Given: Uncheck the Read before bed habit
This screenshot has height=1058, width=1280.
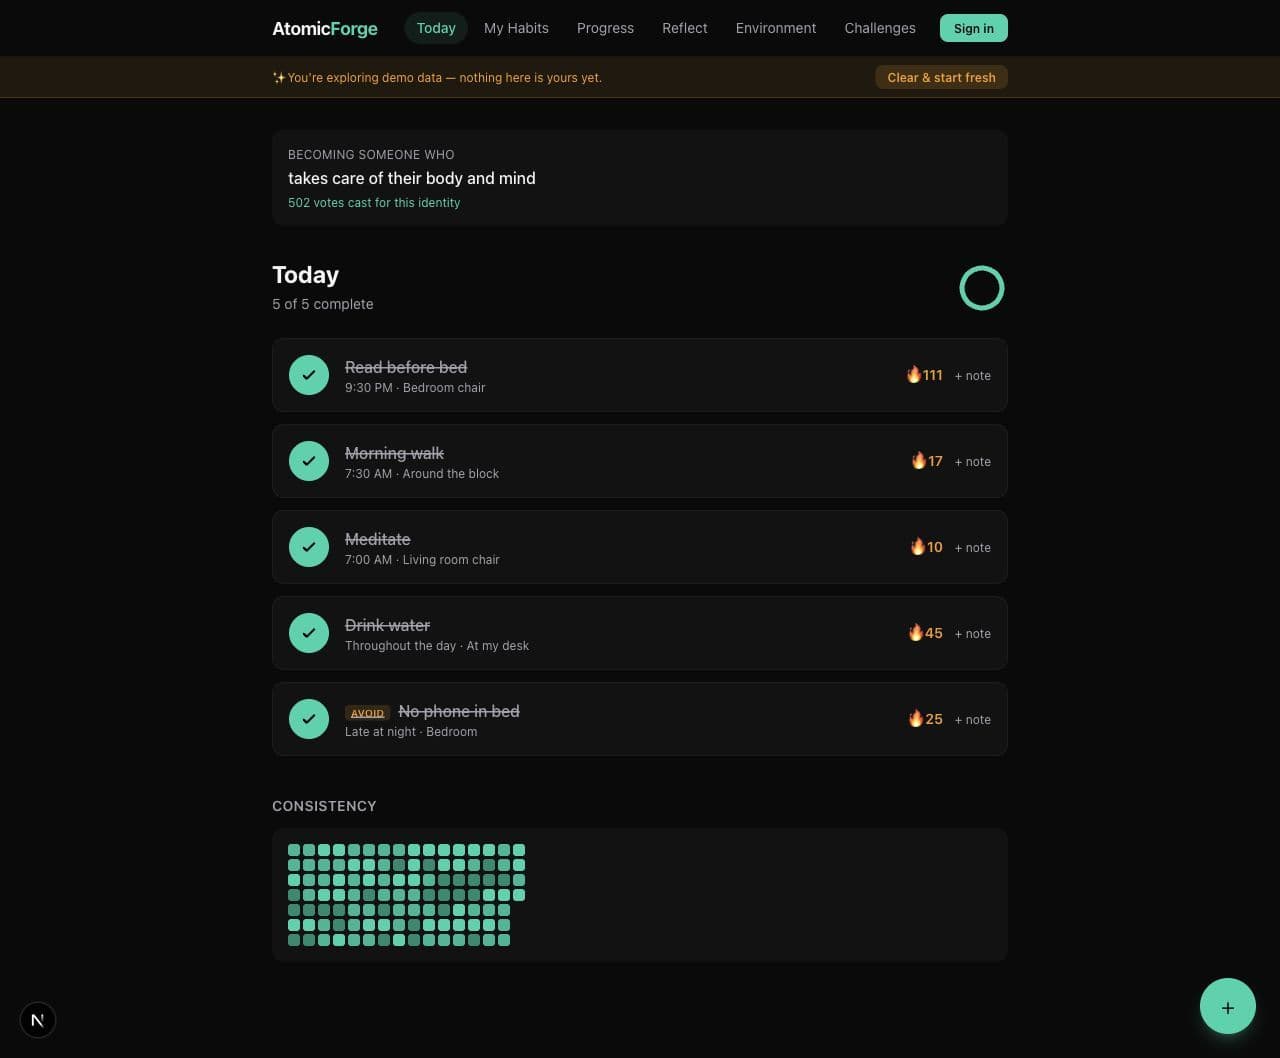Looking at the screenshot, I should (309, 375).
